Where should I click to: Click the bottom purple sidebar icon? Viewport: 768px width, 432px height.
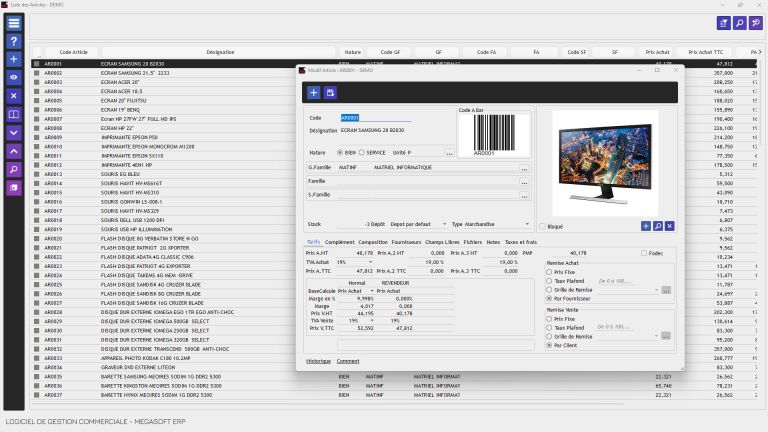(14, 188)
